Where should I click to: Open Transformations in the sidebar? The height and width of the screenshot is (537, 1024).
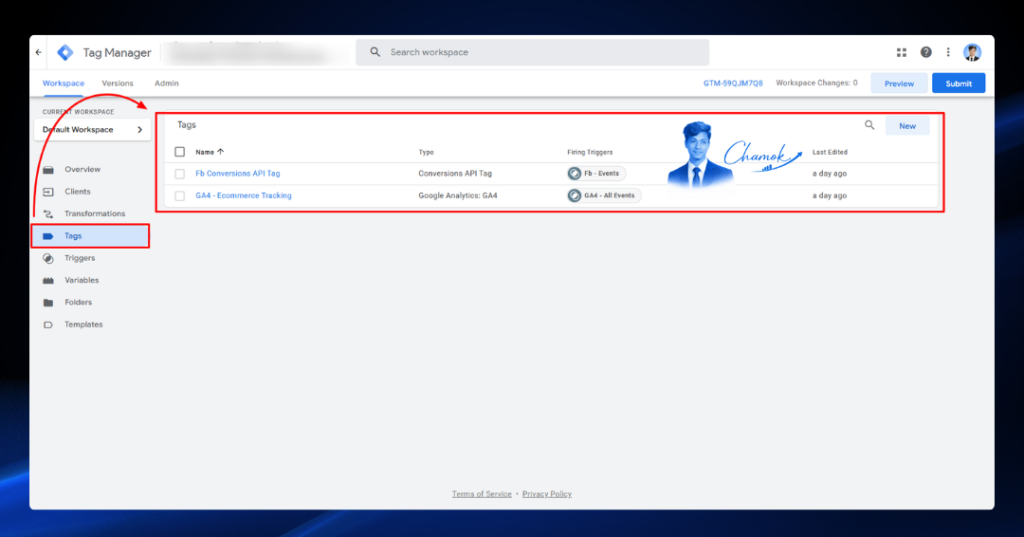pos(95,214)
